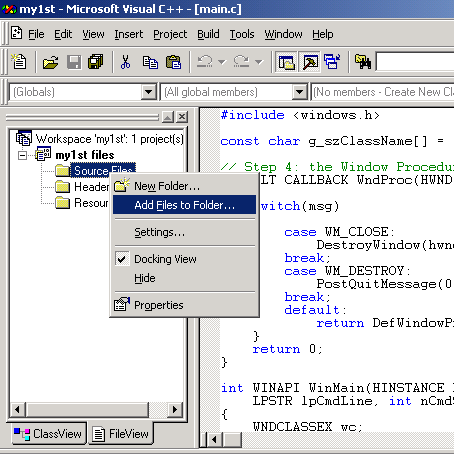Click the Resource Files folder icon
Screen dimensions: 454x454
click(62, 203)
